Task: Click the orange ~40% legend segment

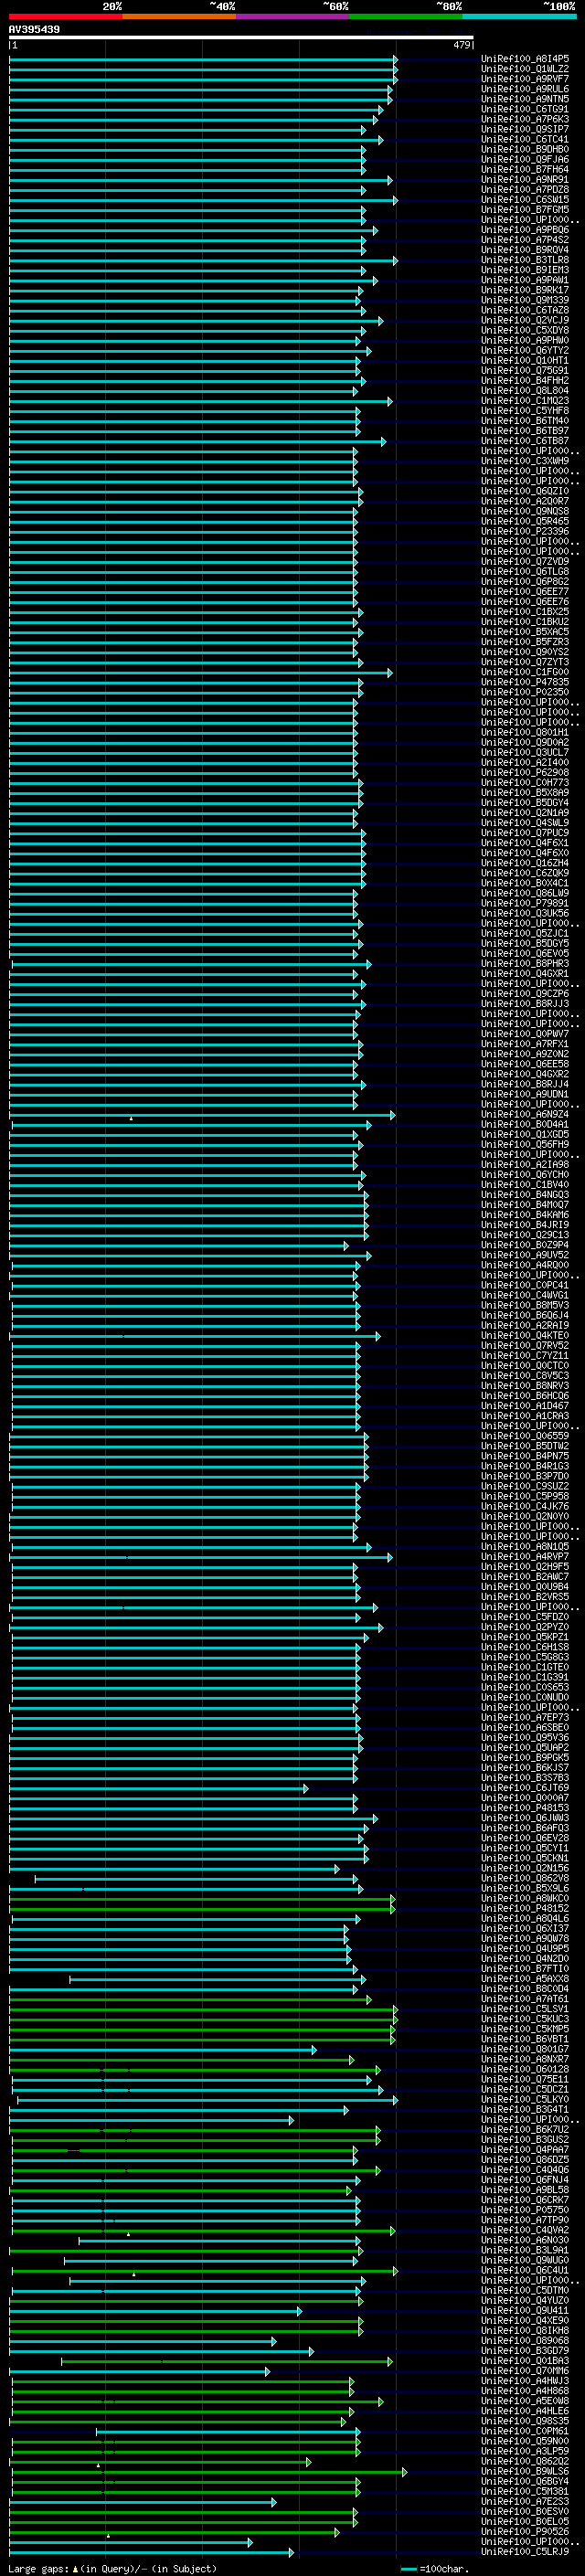Action: [179, 17]
